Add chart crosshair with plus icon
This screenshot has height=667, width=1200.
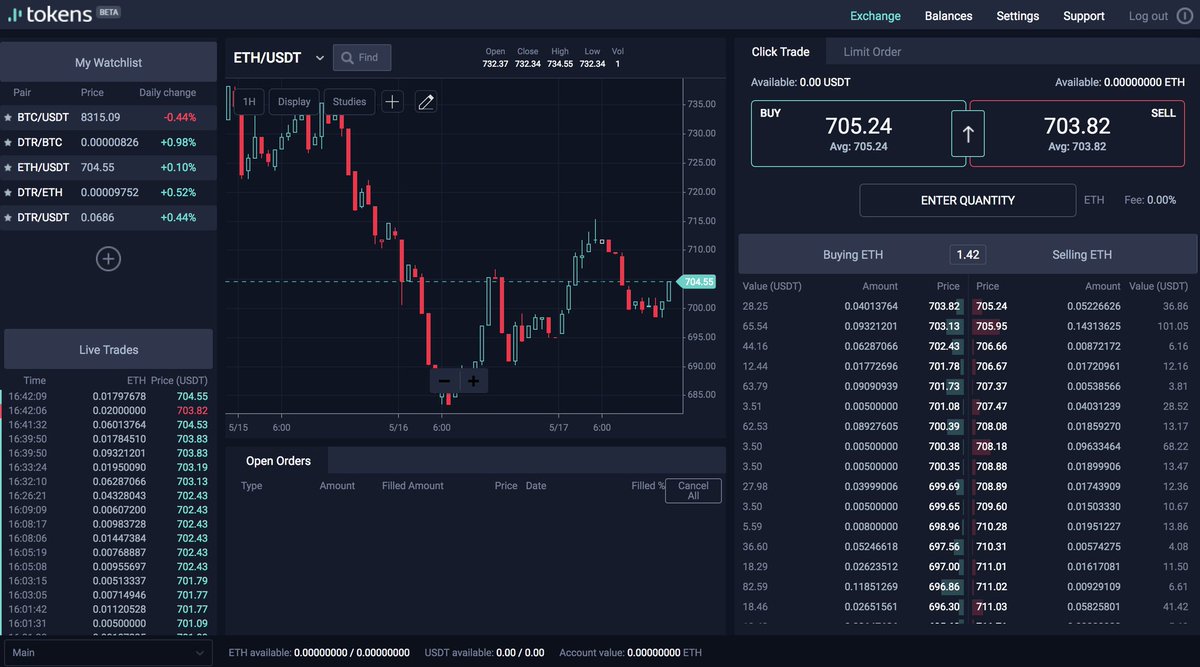[393, 101]
